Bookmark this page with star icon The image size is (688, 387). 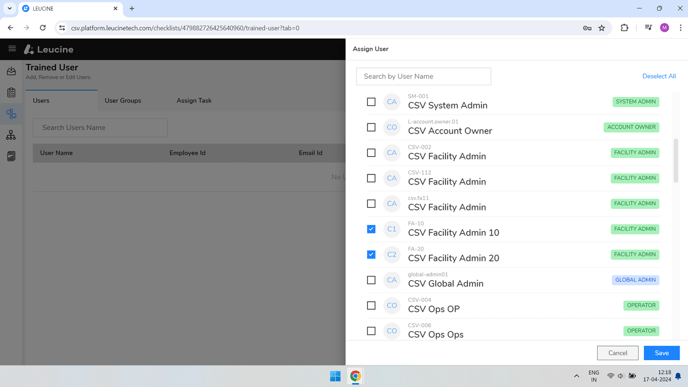602,28
